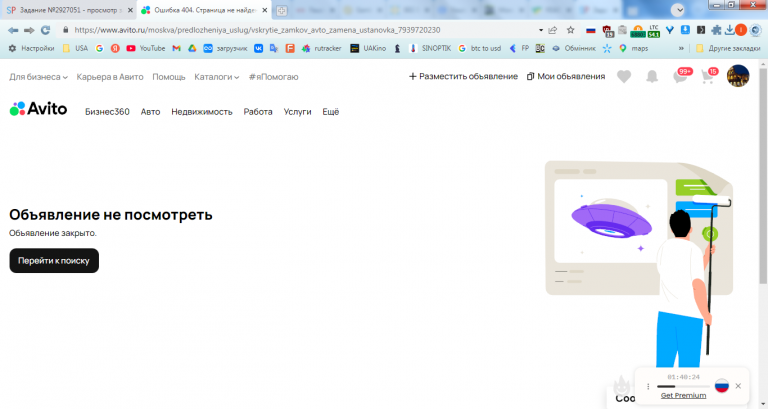
Task: Open the VPN widget three-dot menu
Action: click(648, 386)
